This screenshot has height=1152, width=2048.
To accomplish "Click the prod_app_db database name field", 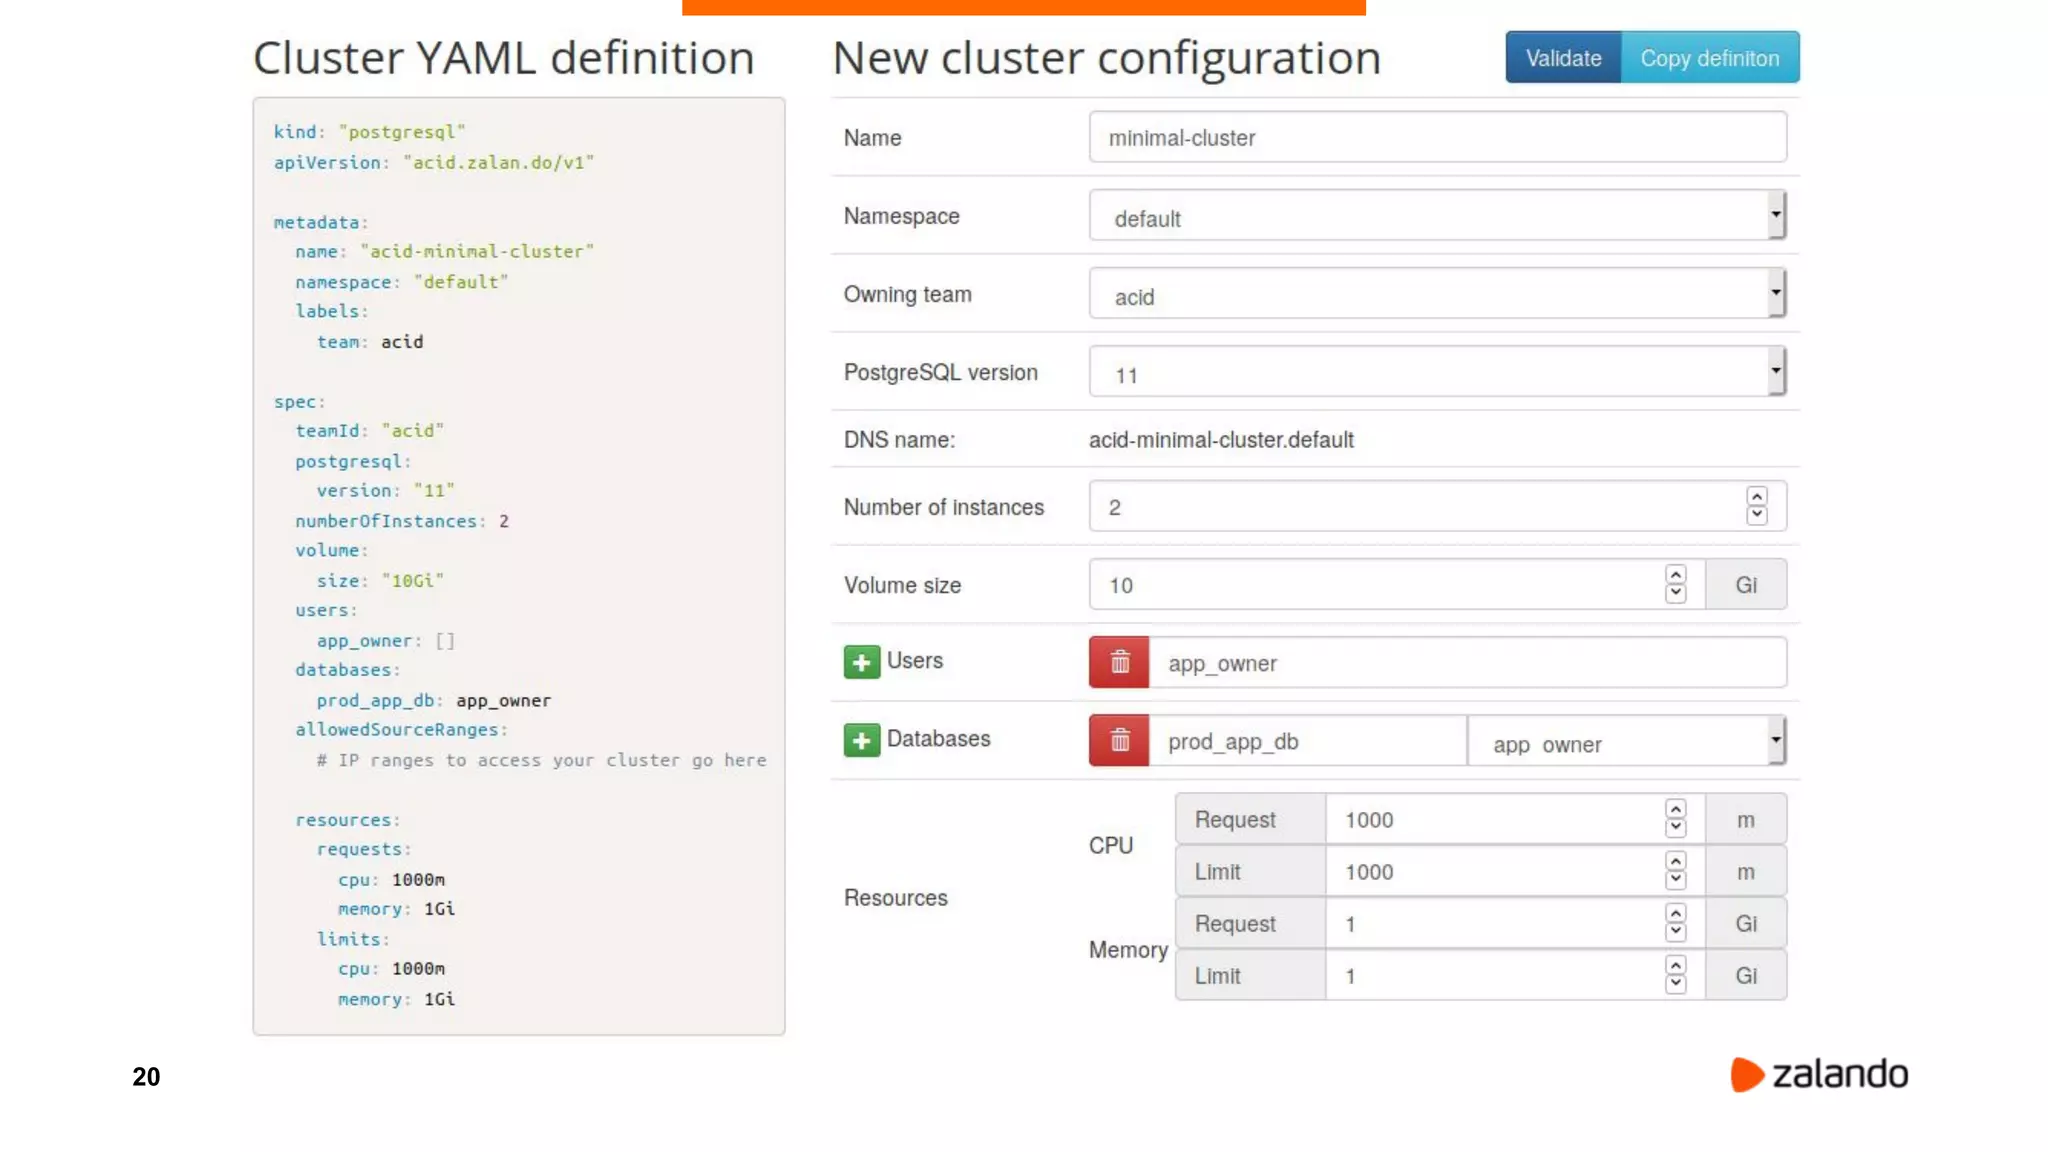I will coord(1306,742).
